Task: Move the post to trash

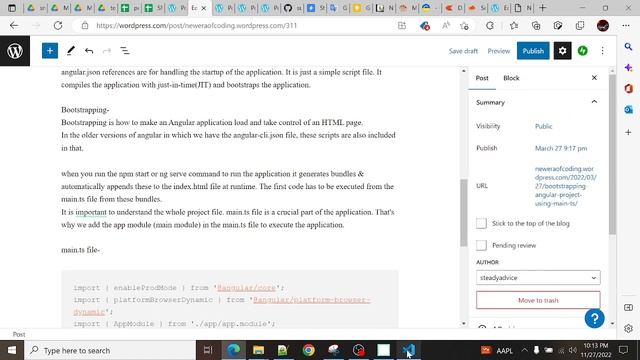Action: tap(538, 300)
